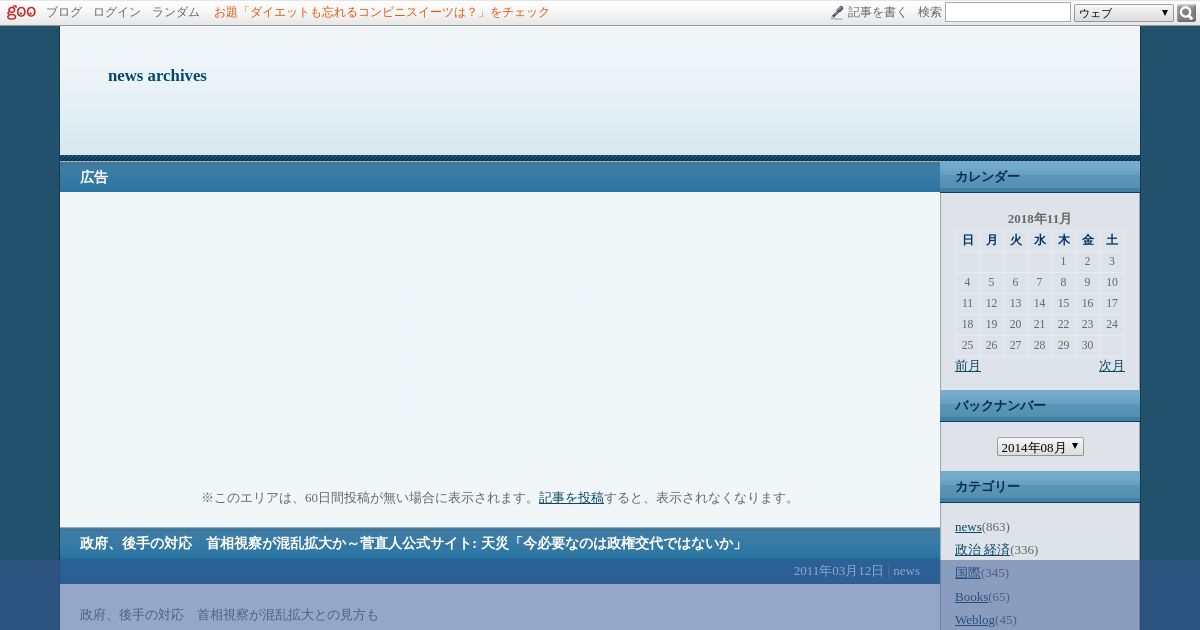
Task: Open the news category link
Action: tap(968, 527)
